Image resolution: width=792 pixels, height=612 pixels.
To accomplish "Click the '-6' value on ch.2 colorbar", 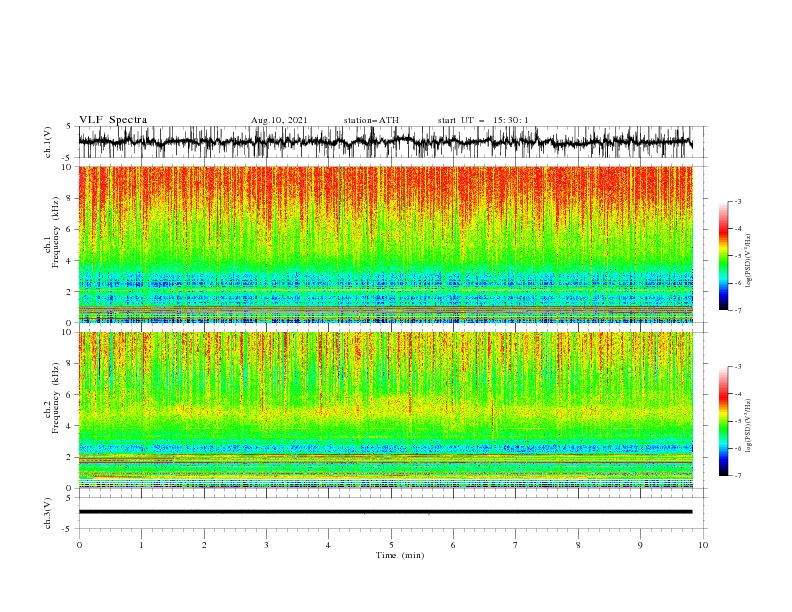I will pyautogui.click(x=737, y=448).
